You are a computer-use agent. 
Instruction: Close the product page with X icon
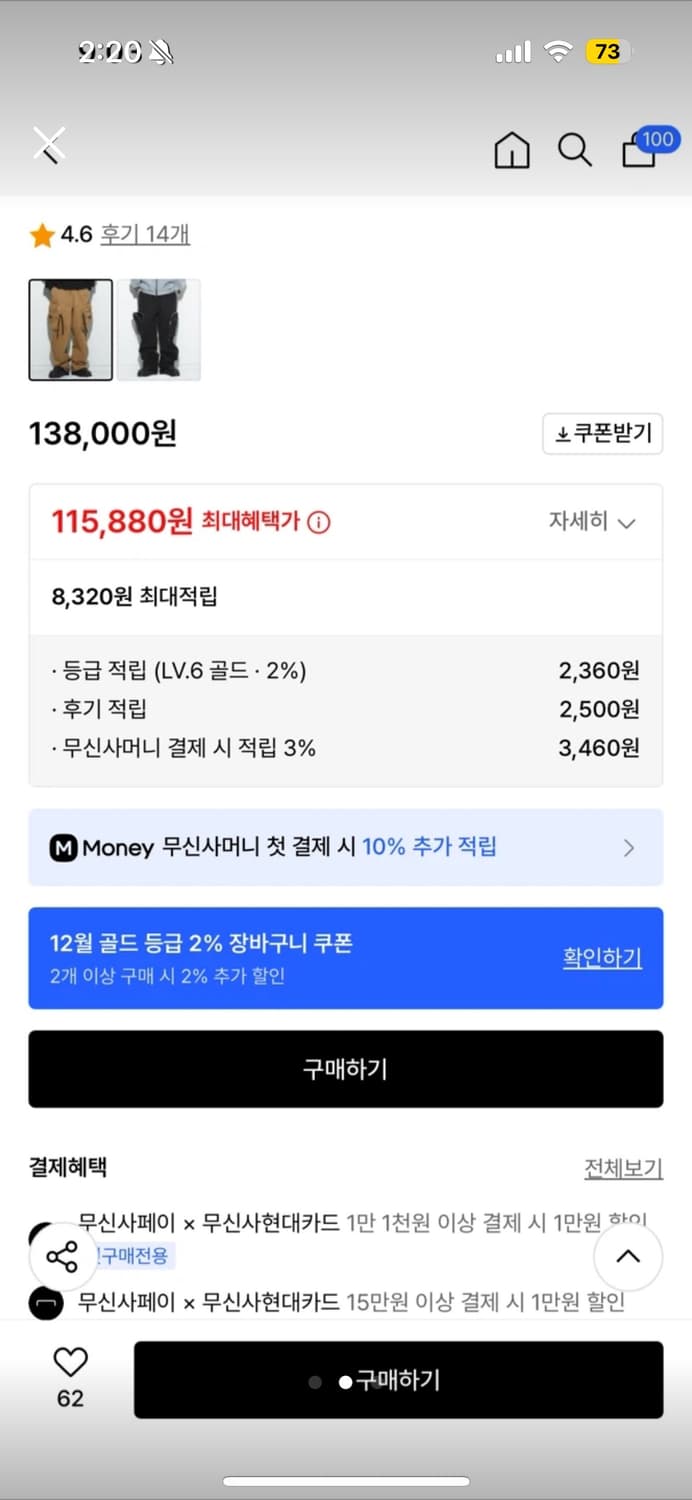(48, 146)
